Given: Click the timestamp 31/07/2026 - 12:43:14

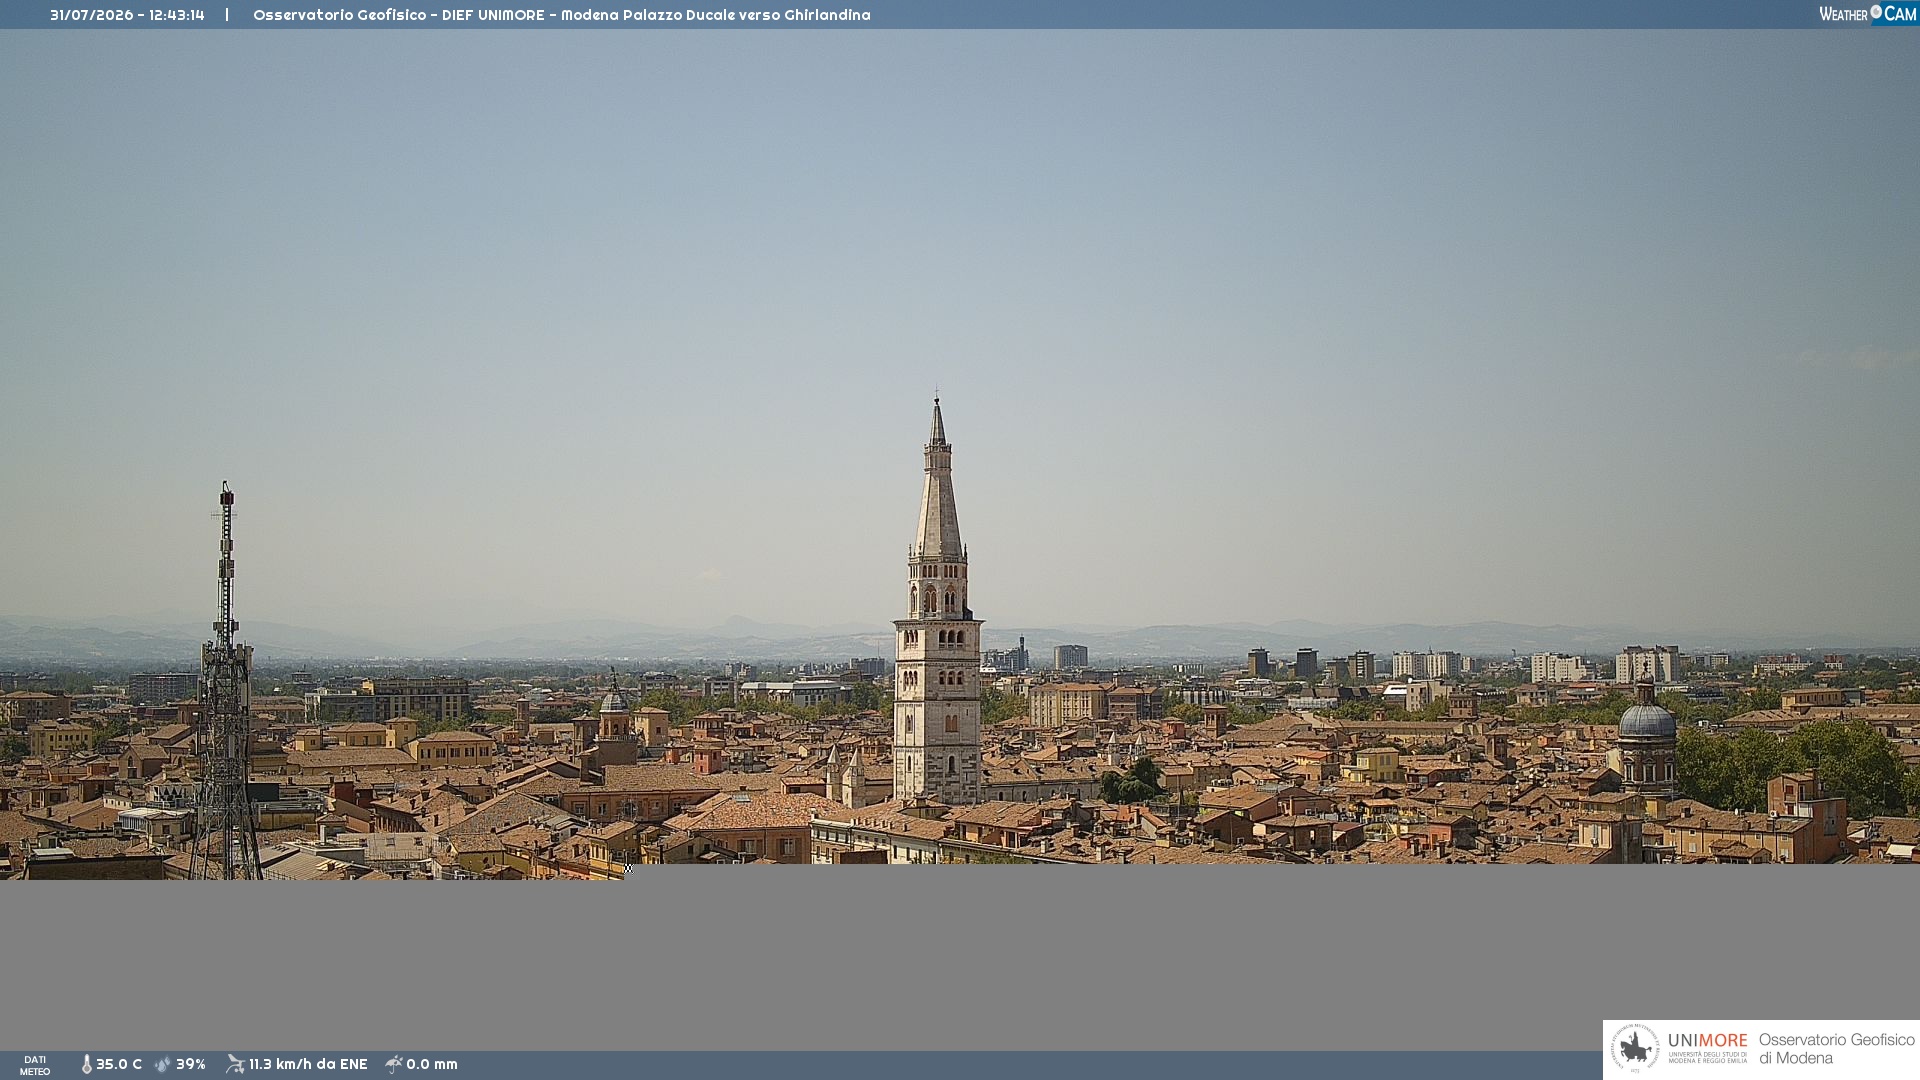Looking at the screenshot, I should (127, 15).
